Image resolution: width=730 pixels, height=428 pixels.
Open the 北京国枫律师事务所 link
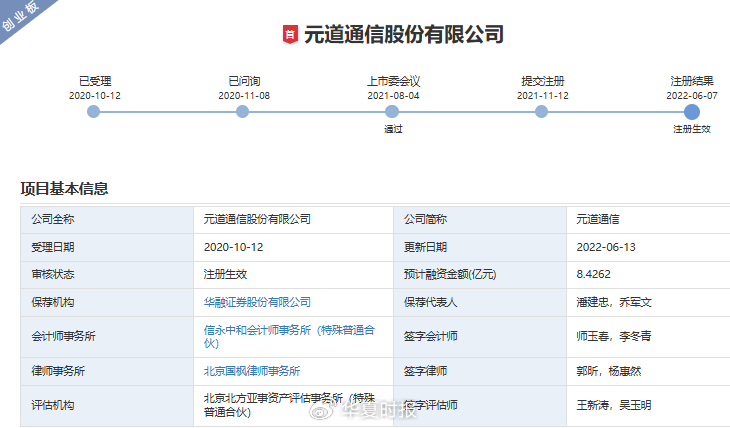point(252,371)
